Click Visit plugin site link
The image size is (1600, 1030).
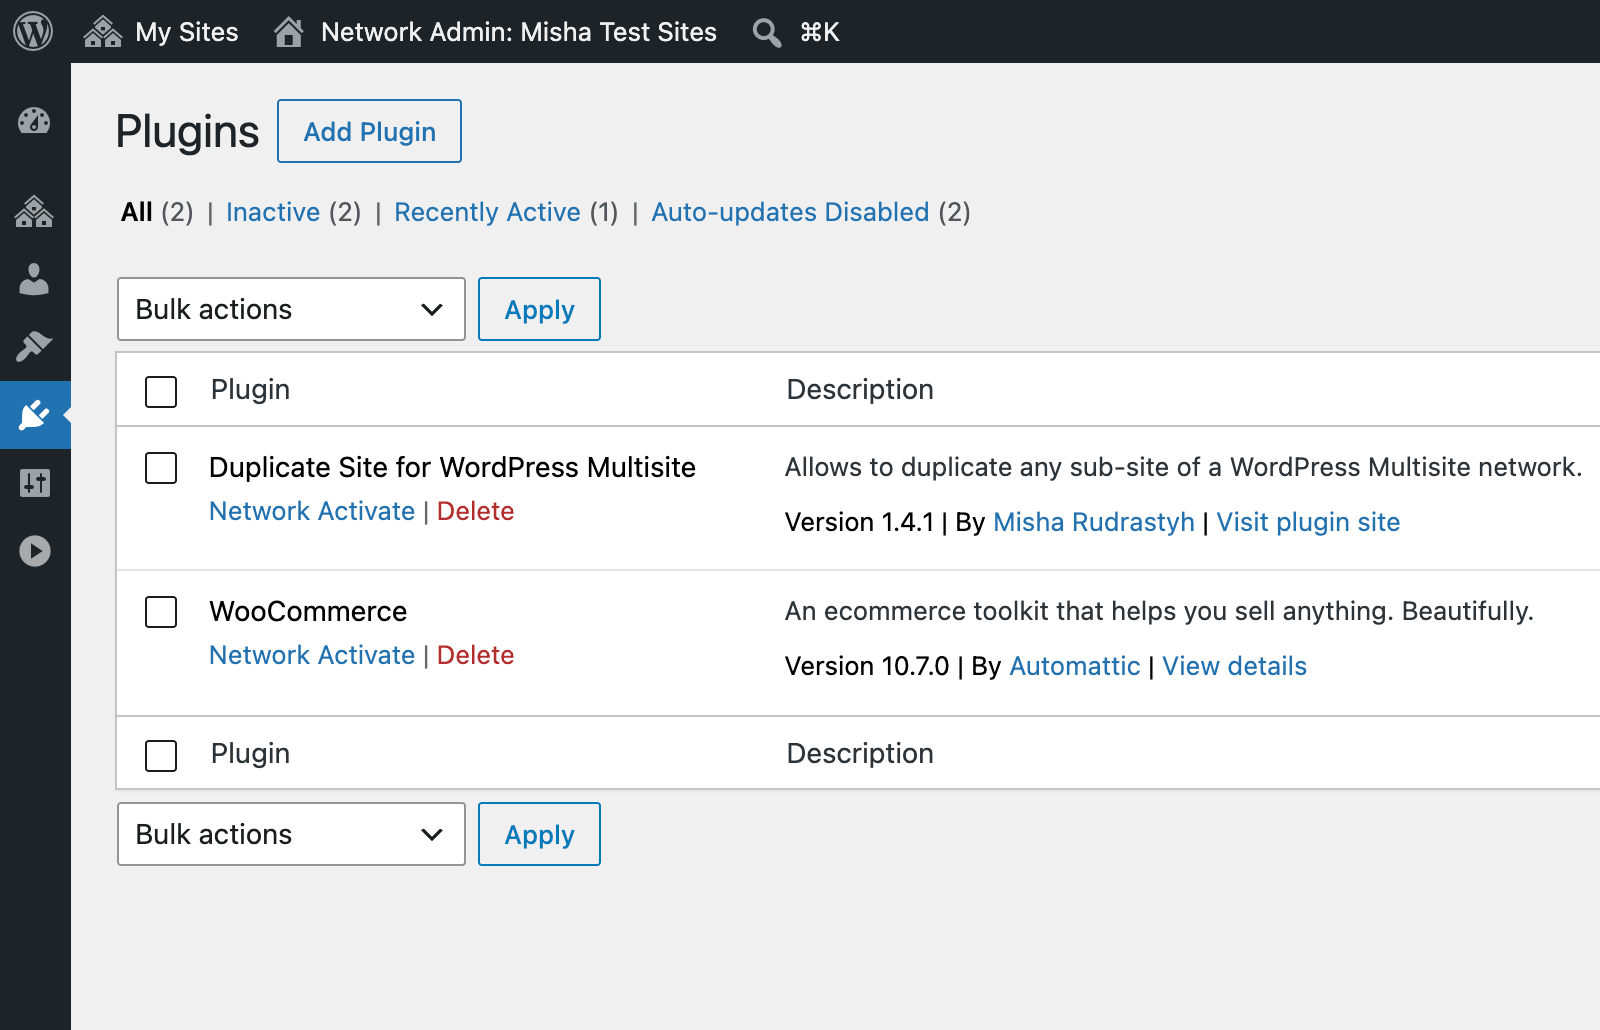(1308, 522)
